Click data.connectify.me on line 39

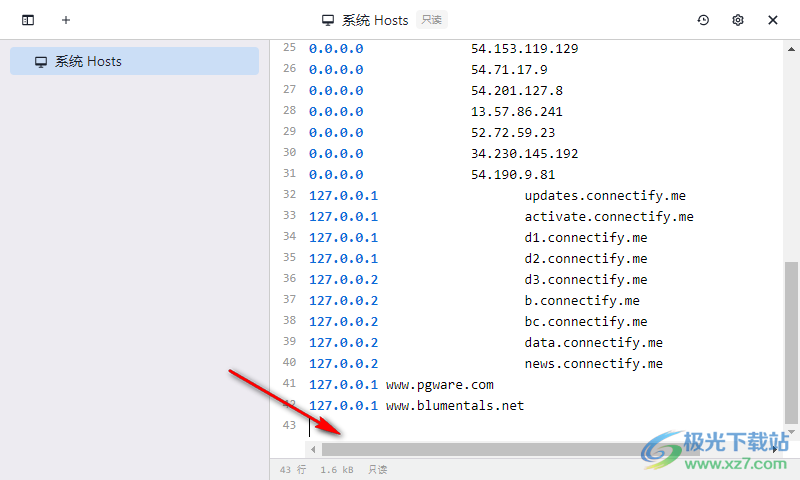593,342
